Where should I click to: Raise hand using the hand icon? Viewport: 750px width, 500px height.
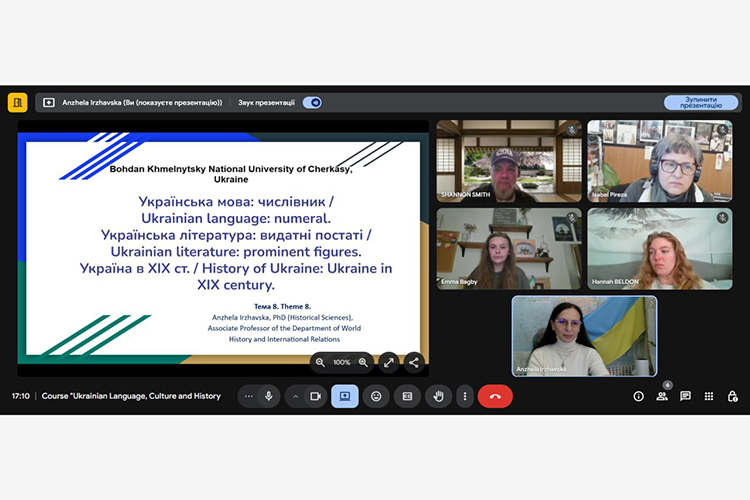(x=437, y=396)
